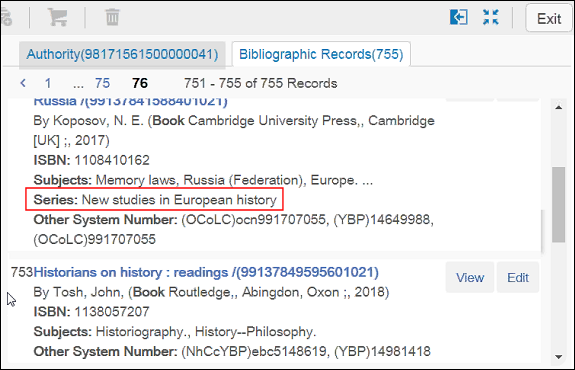The image size is (575, 370).
Task: Click the (OCoLC)ocn991707055 system number line
Action: (234, 230)
